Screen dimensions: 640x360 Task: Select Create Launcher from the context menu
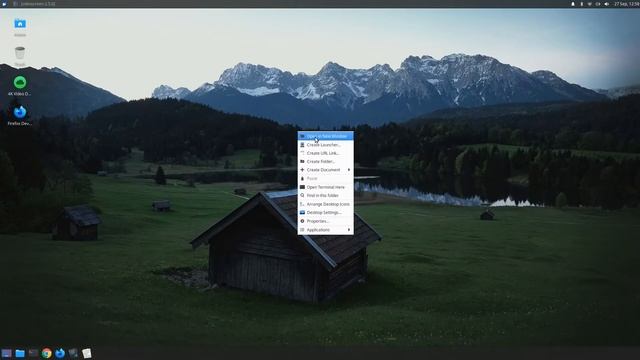[325, 144]
